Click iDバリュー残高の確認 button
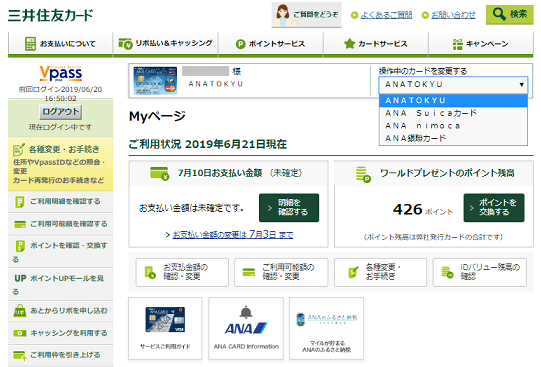This screenshot has height=367, width=541. 480,272
